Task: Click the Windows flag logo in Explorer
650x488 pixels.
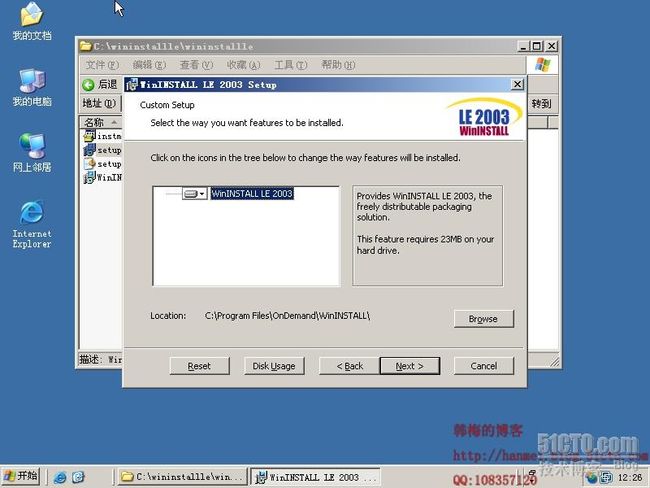Action: 543,65
